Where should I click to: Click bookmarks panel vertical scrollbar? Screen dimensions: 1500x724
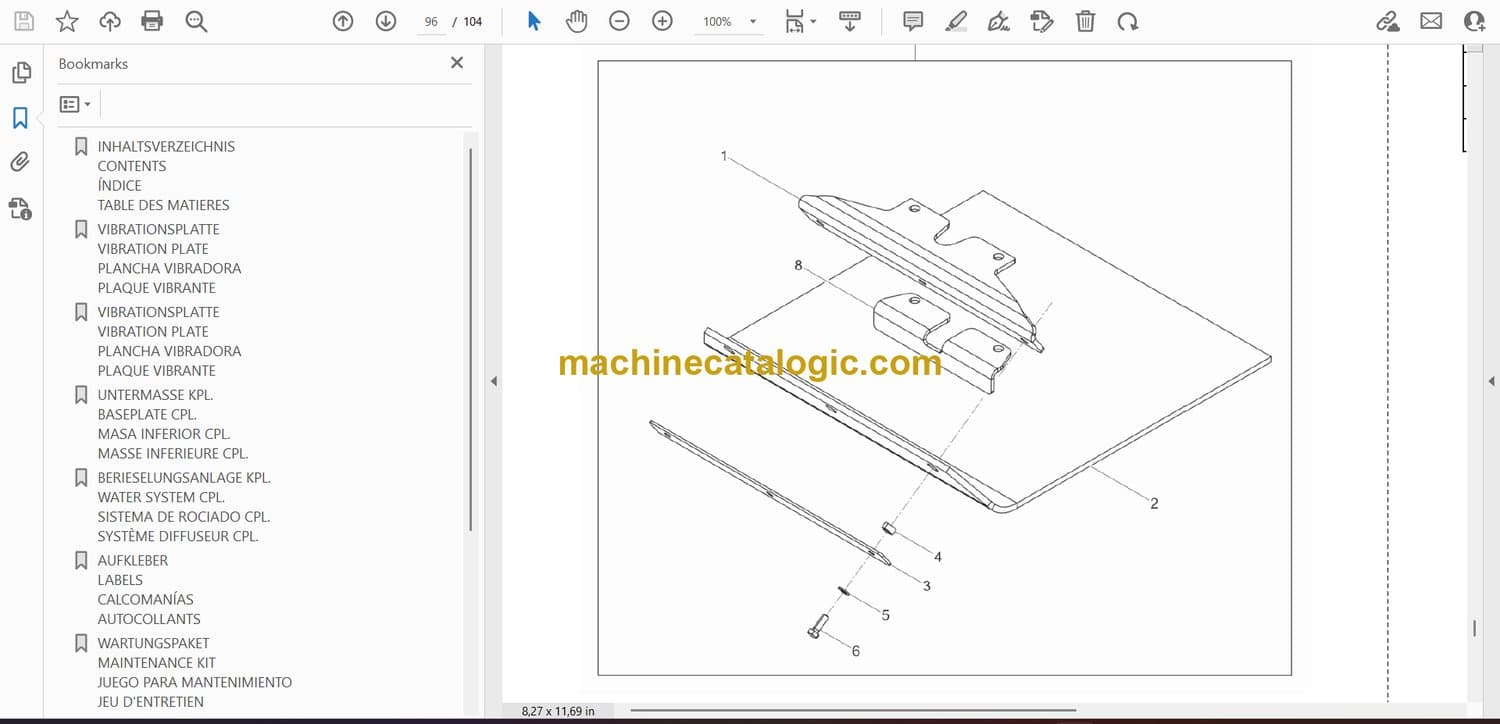coord(471,340)
